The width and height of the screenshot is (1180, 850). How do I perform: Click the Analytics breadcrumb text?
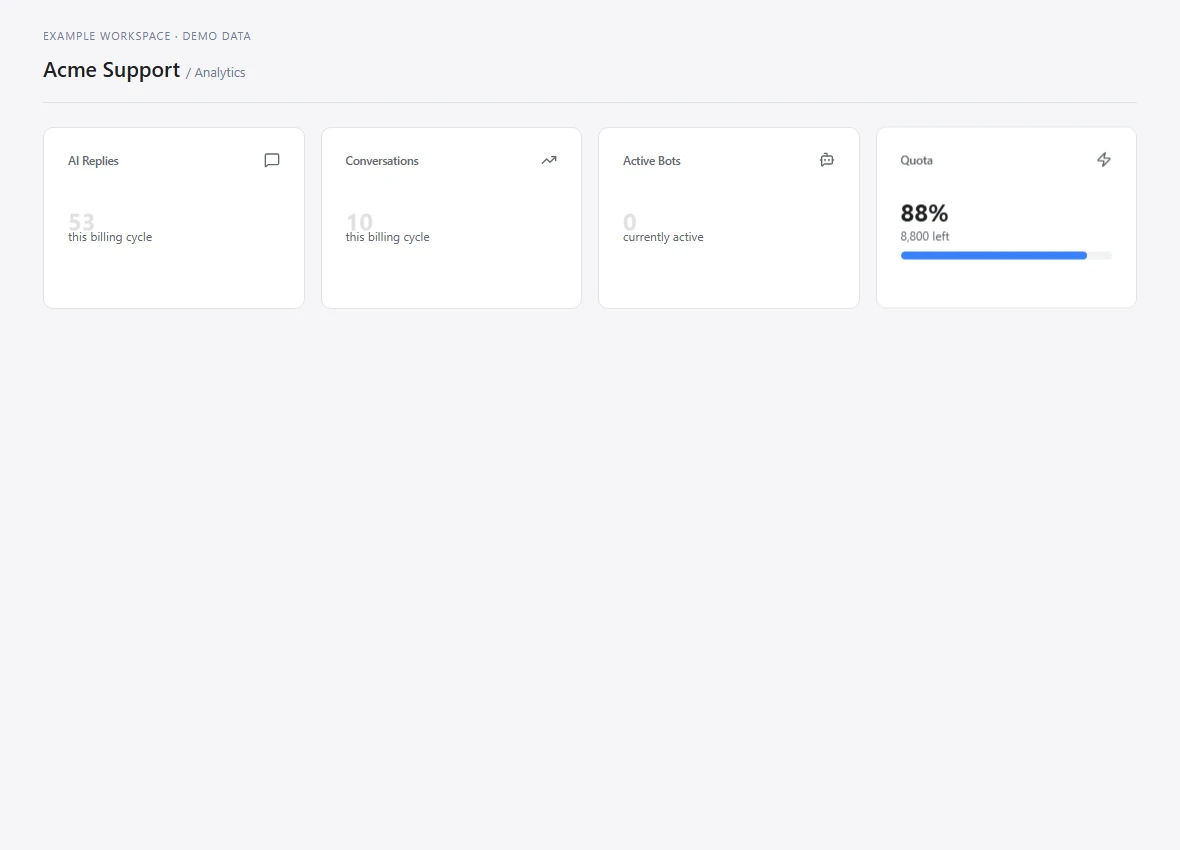(x=220, y=73)
